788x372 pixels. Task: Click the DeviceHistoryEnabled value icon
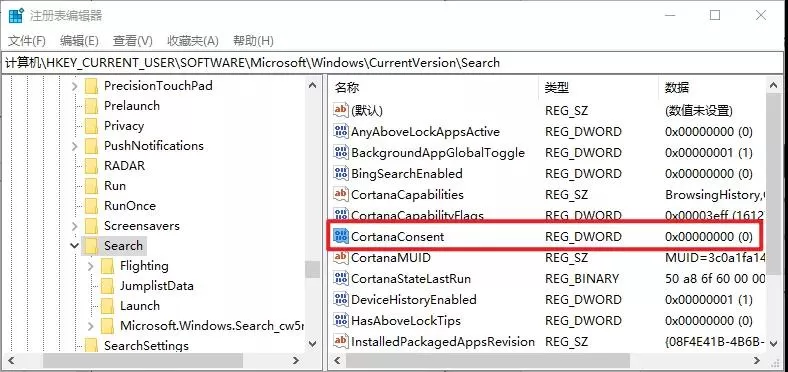pyautogui.click(x=341, y=300)
